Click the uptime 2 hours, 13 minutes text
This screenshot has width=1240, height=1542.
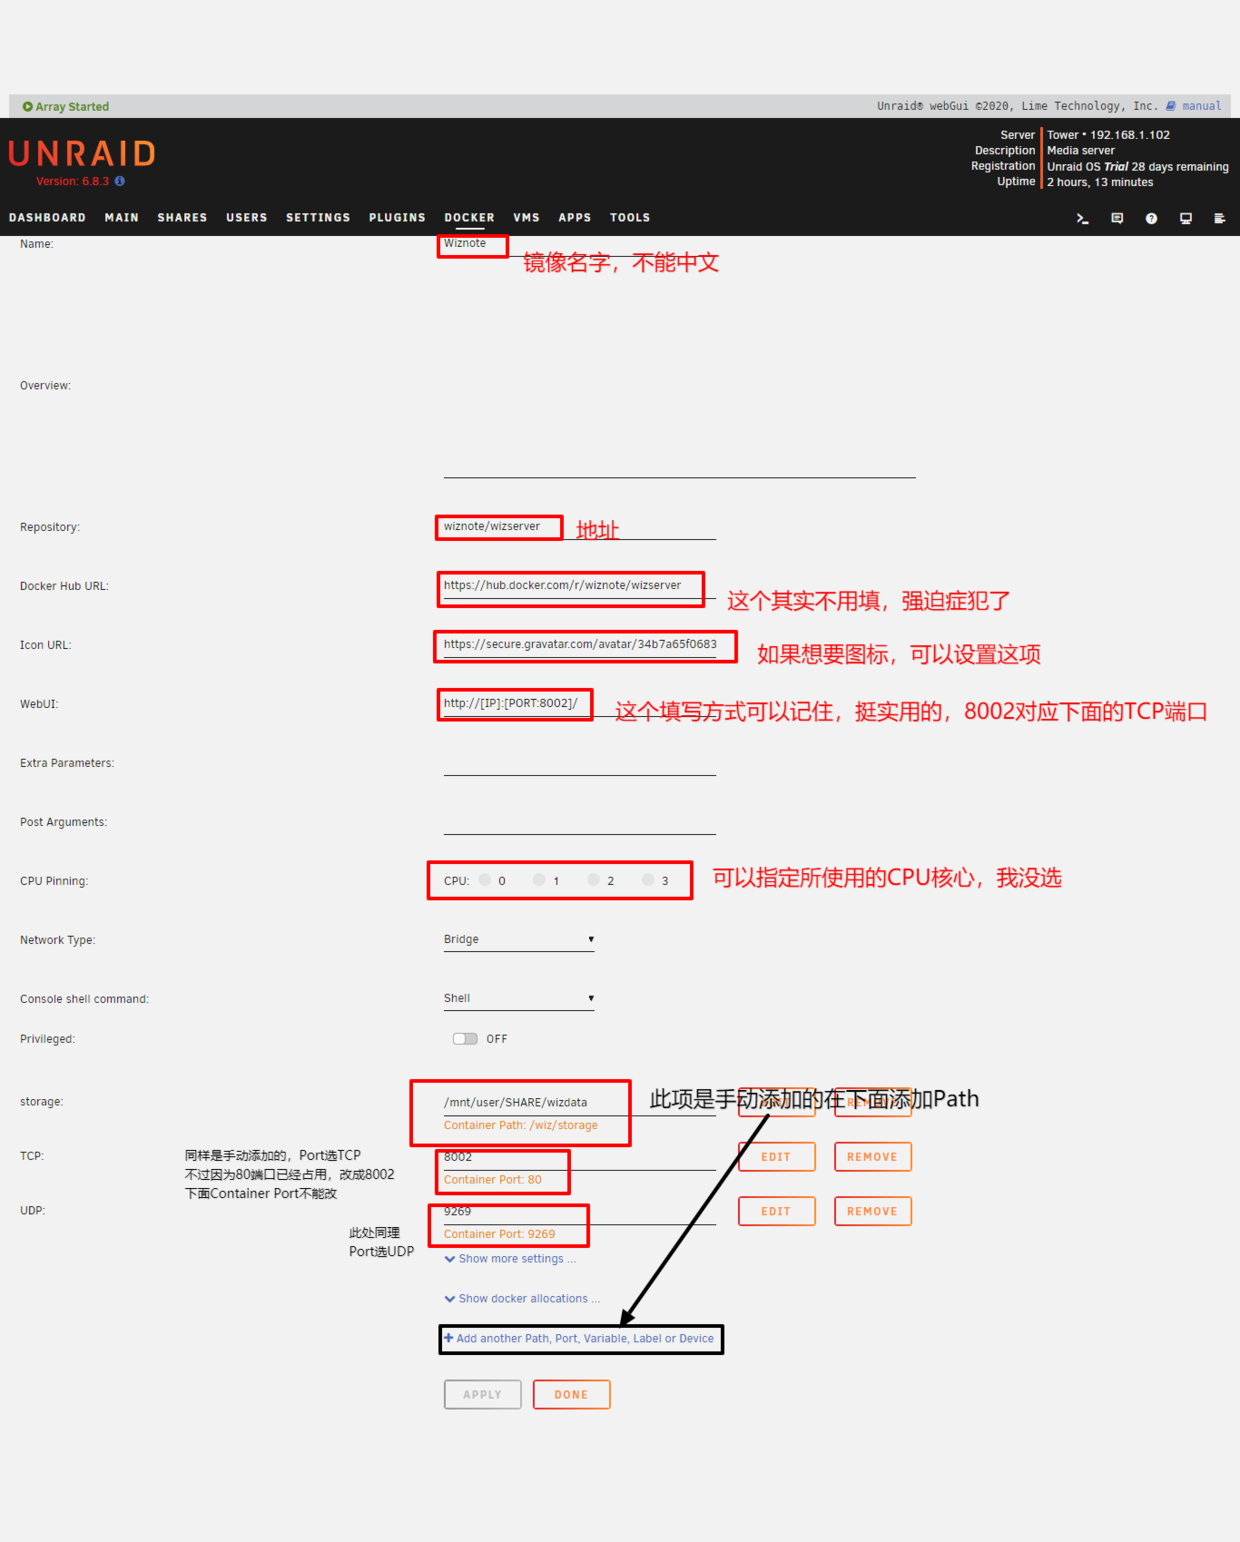pos(1100,182)
